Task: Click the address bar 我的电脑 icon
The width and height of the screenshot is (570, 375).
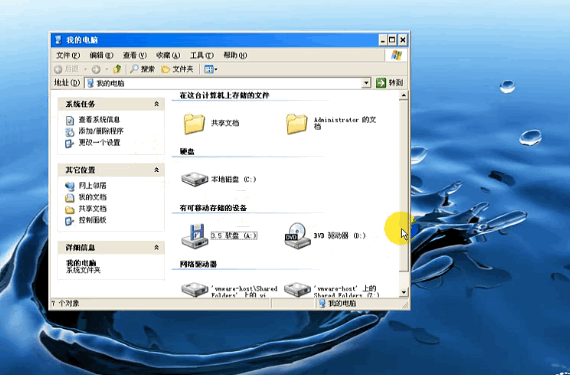Action: (91, 83)
